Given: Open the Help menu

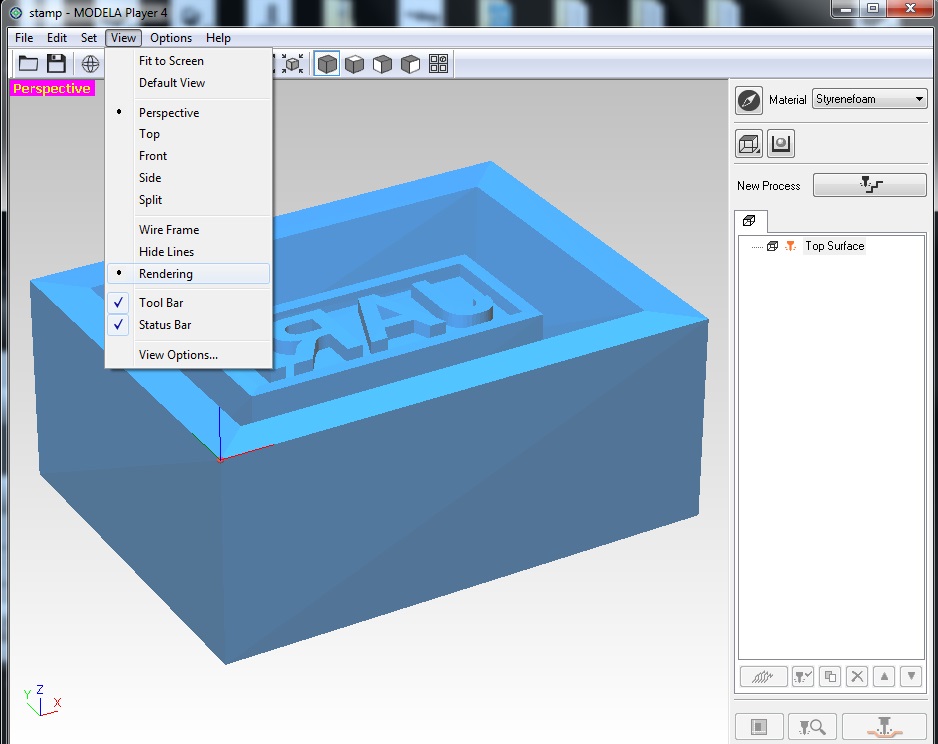Looking at the screenshot, I should click(x=218, y=38).
